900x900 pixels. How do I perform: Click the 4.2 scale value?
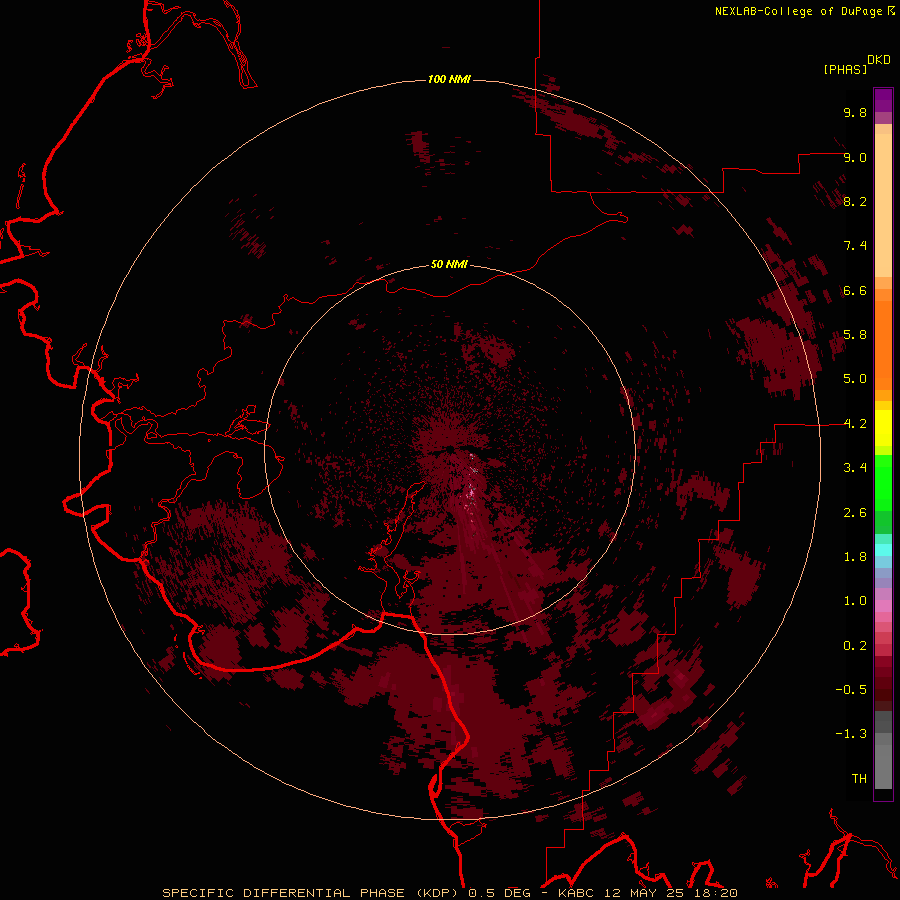(x=855, y=424)
